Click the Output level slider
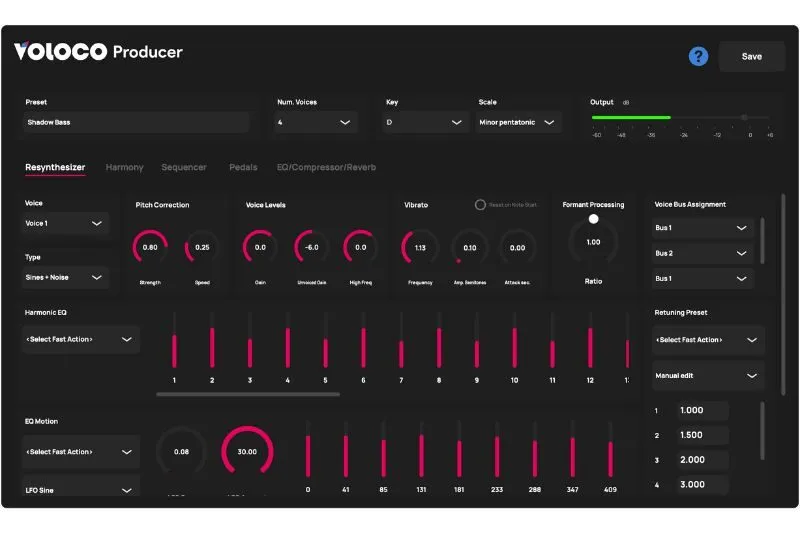The image size is (800, 533). (682, 117)
